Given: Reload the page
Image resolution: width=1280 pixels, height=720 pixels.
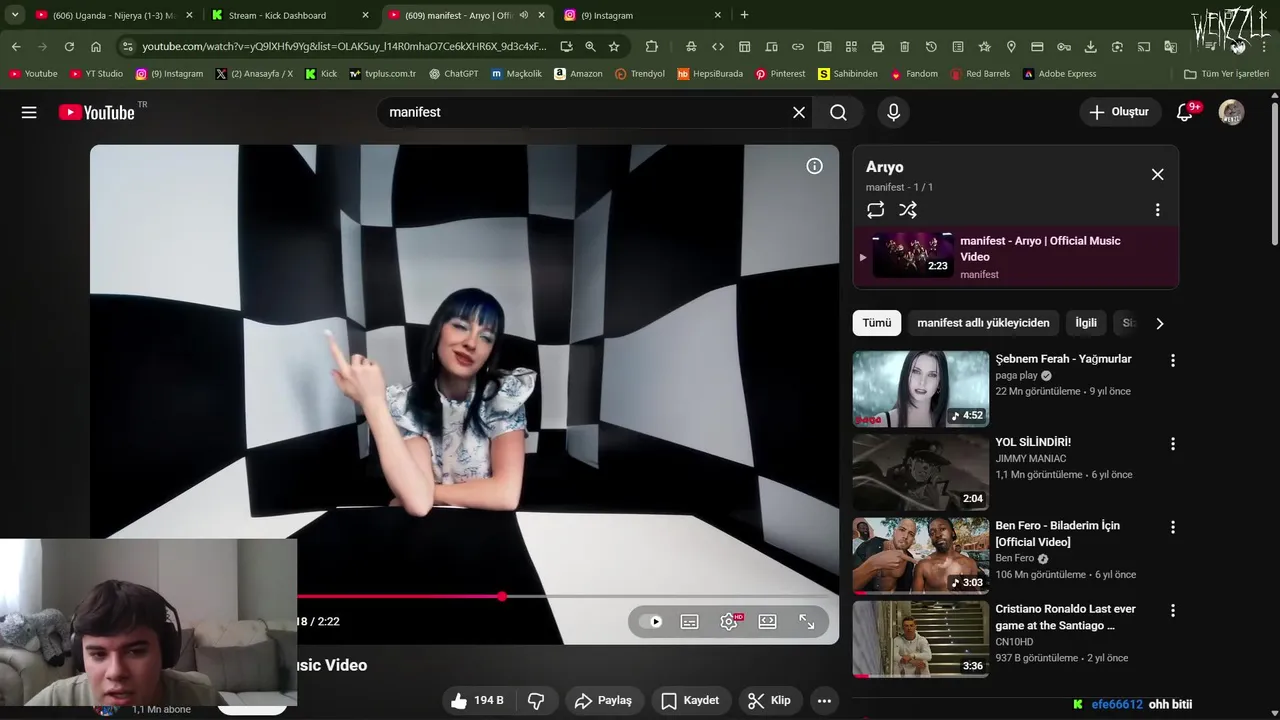Looking at the screenshot, I should point(69,46).
